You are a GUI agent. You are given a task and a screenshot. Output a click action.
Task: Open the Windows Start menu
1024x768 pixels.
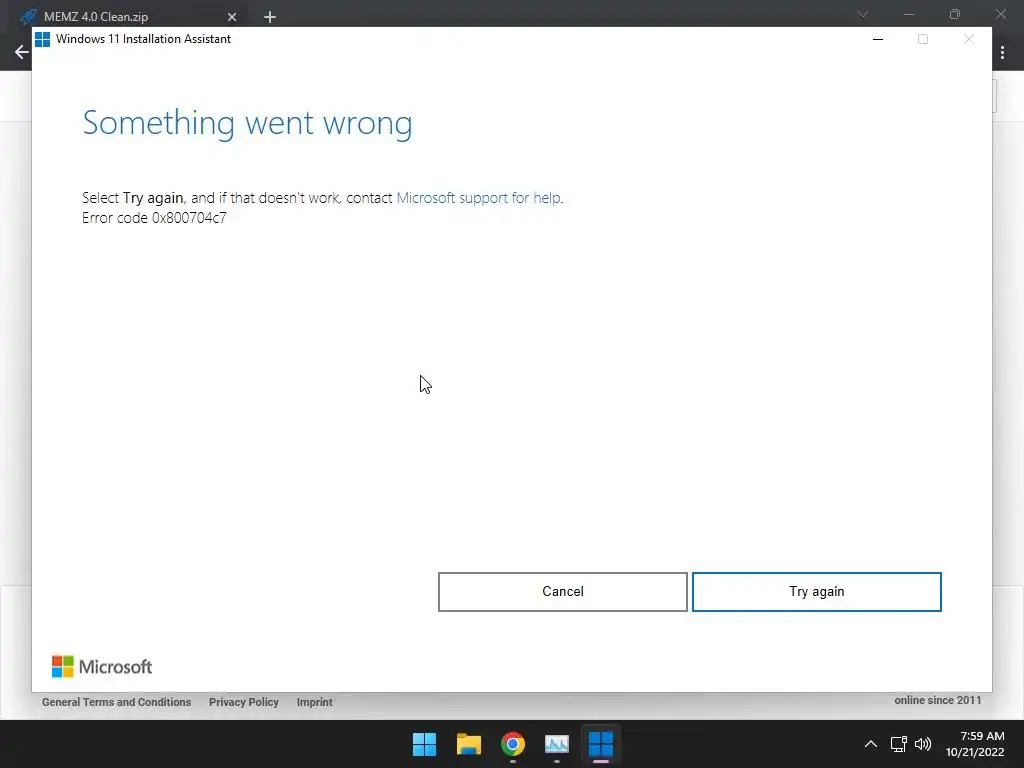coord(424,744)
